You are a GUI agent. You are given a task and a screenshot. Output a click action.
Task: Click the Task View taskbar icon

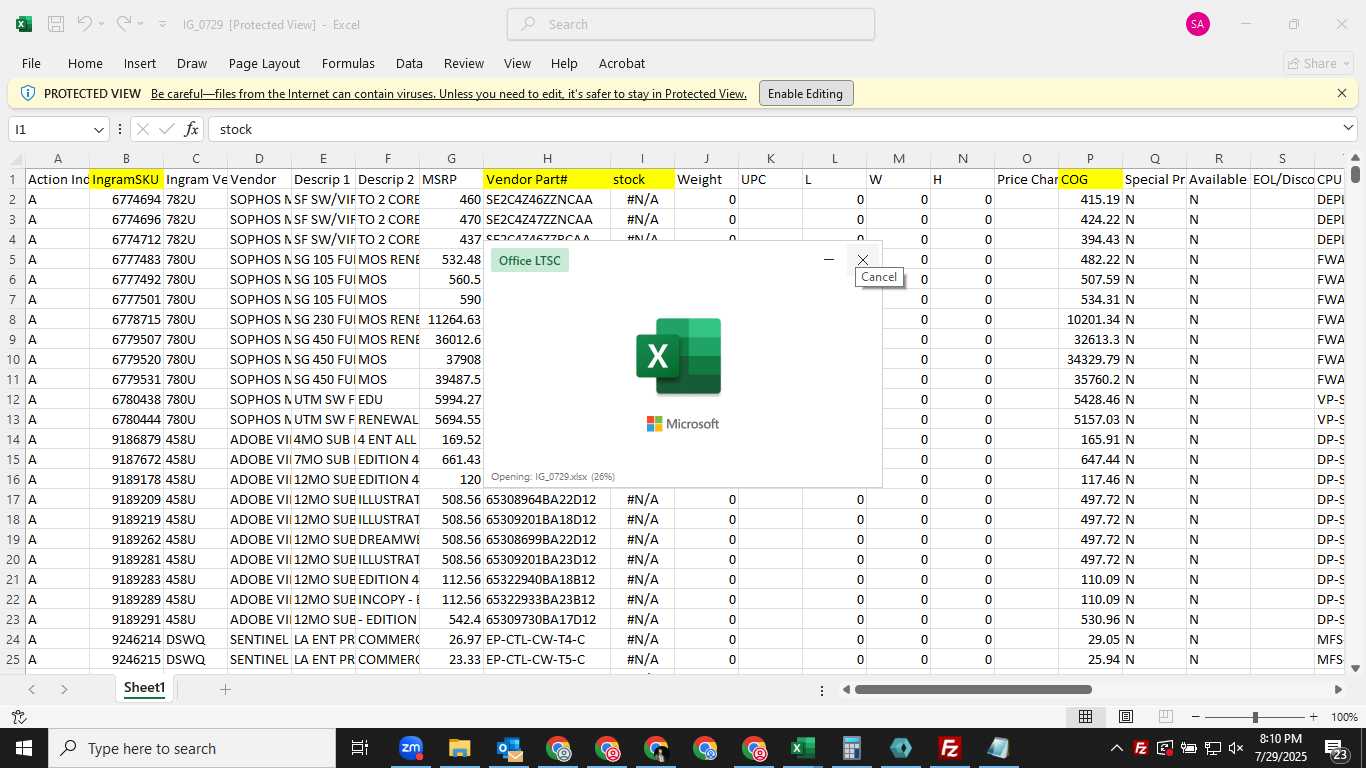pyautogui.click(x=360, y=748)
